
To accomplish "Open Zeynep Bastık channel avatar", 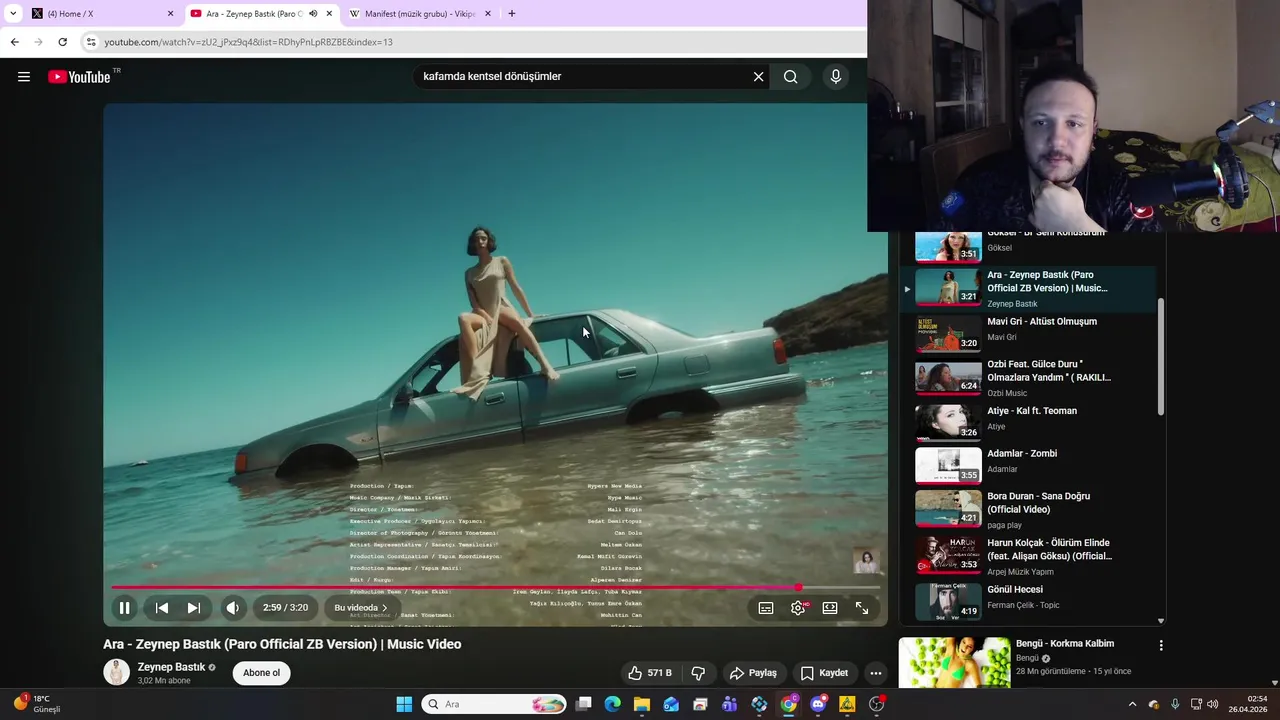I will (x=117, y=673).
